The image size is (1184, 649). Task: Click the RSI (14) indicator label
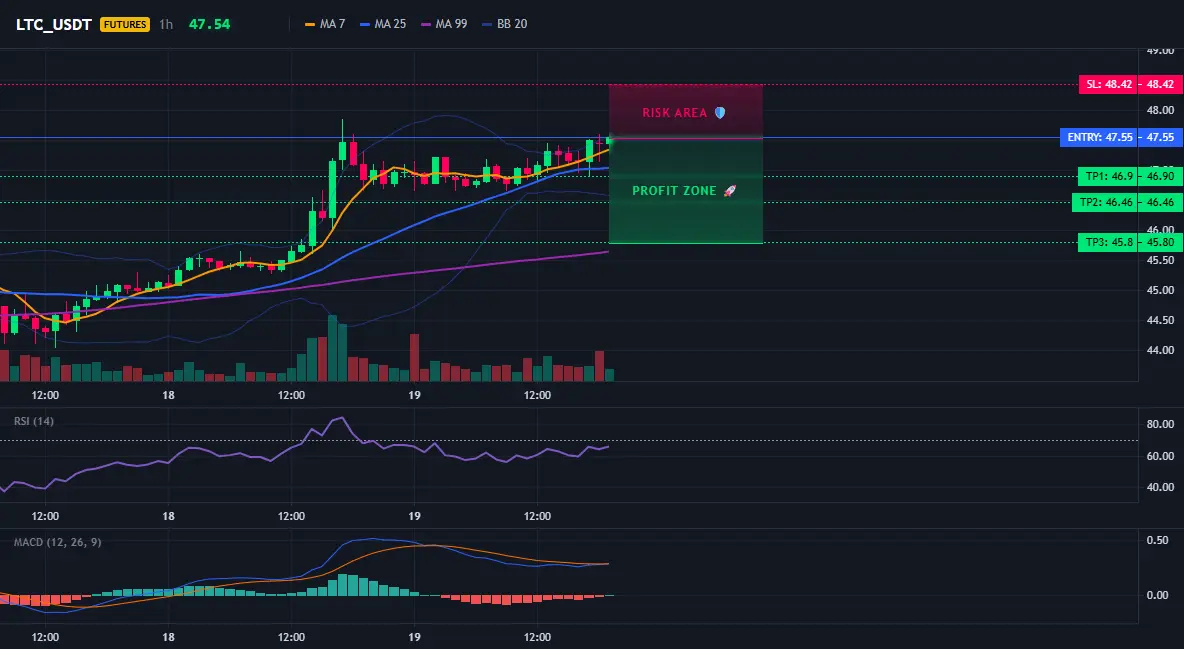click(34, 421)
